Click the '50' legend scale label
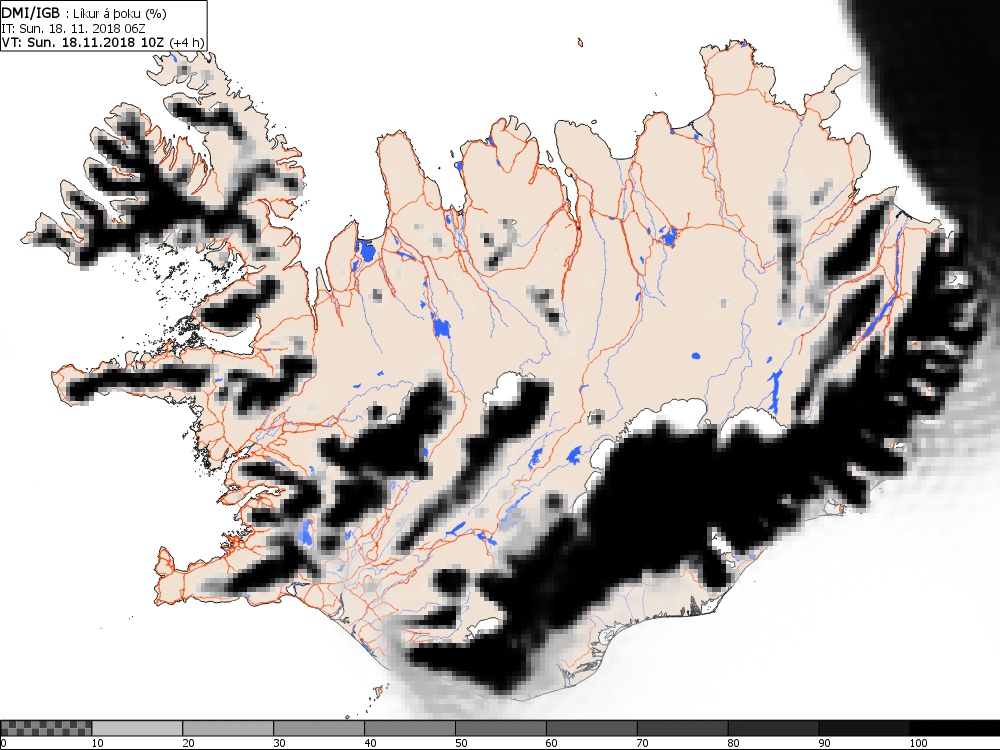 [461, 743]
